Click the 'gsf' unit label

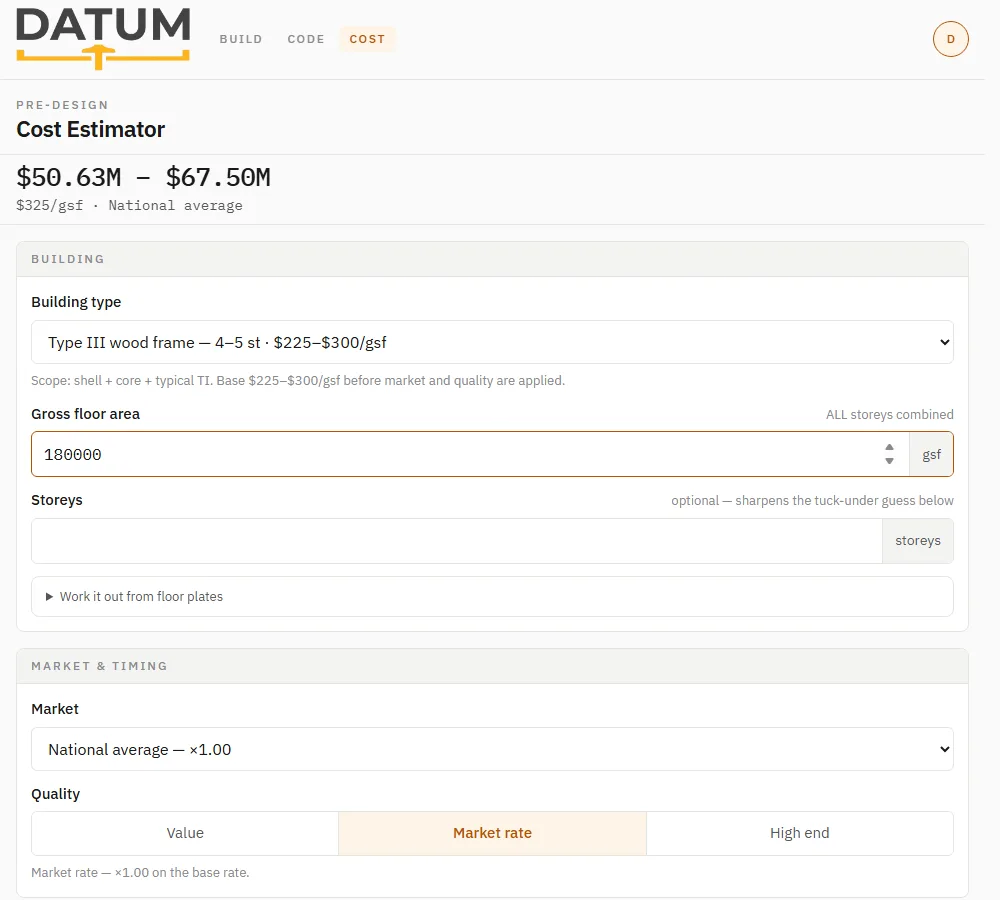tap(931, 454)
